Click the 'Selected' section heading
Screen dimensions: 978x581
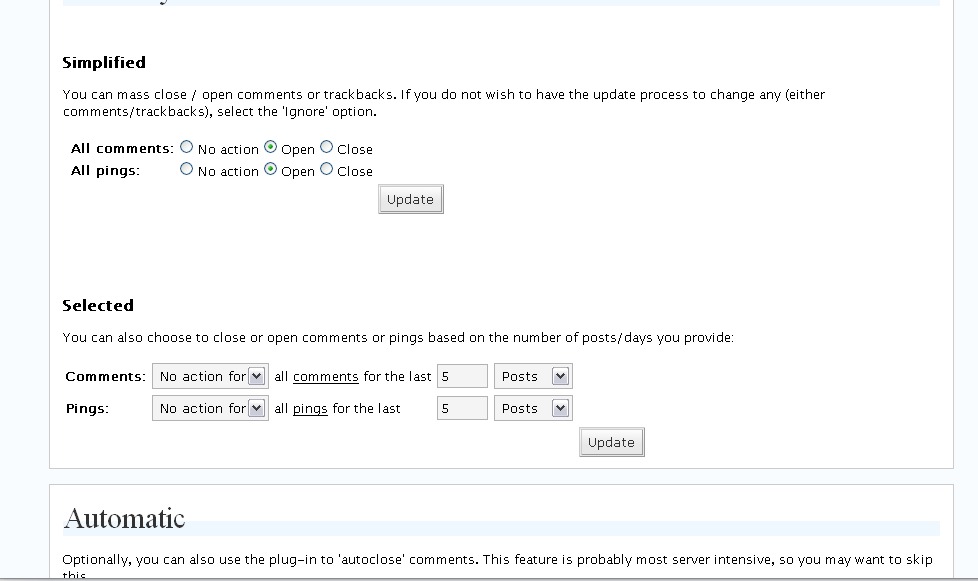pyautogui.click(x=98, y=305)
